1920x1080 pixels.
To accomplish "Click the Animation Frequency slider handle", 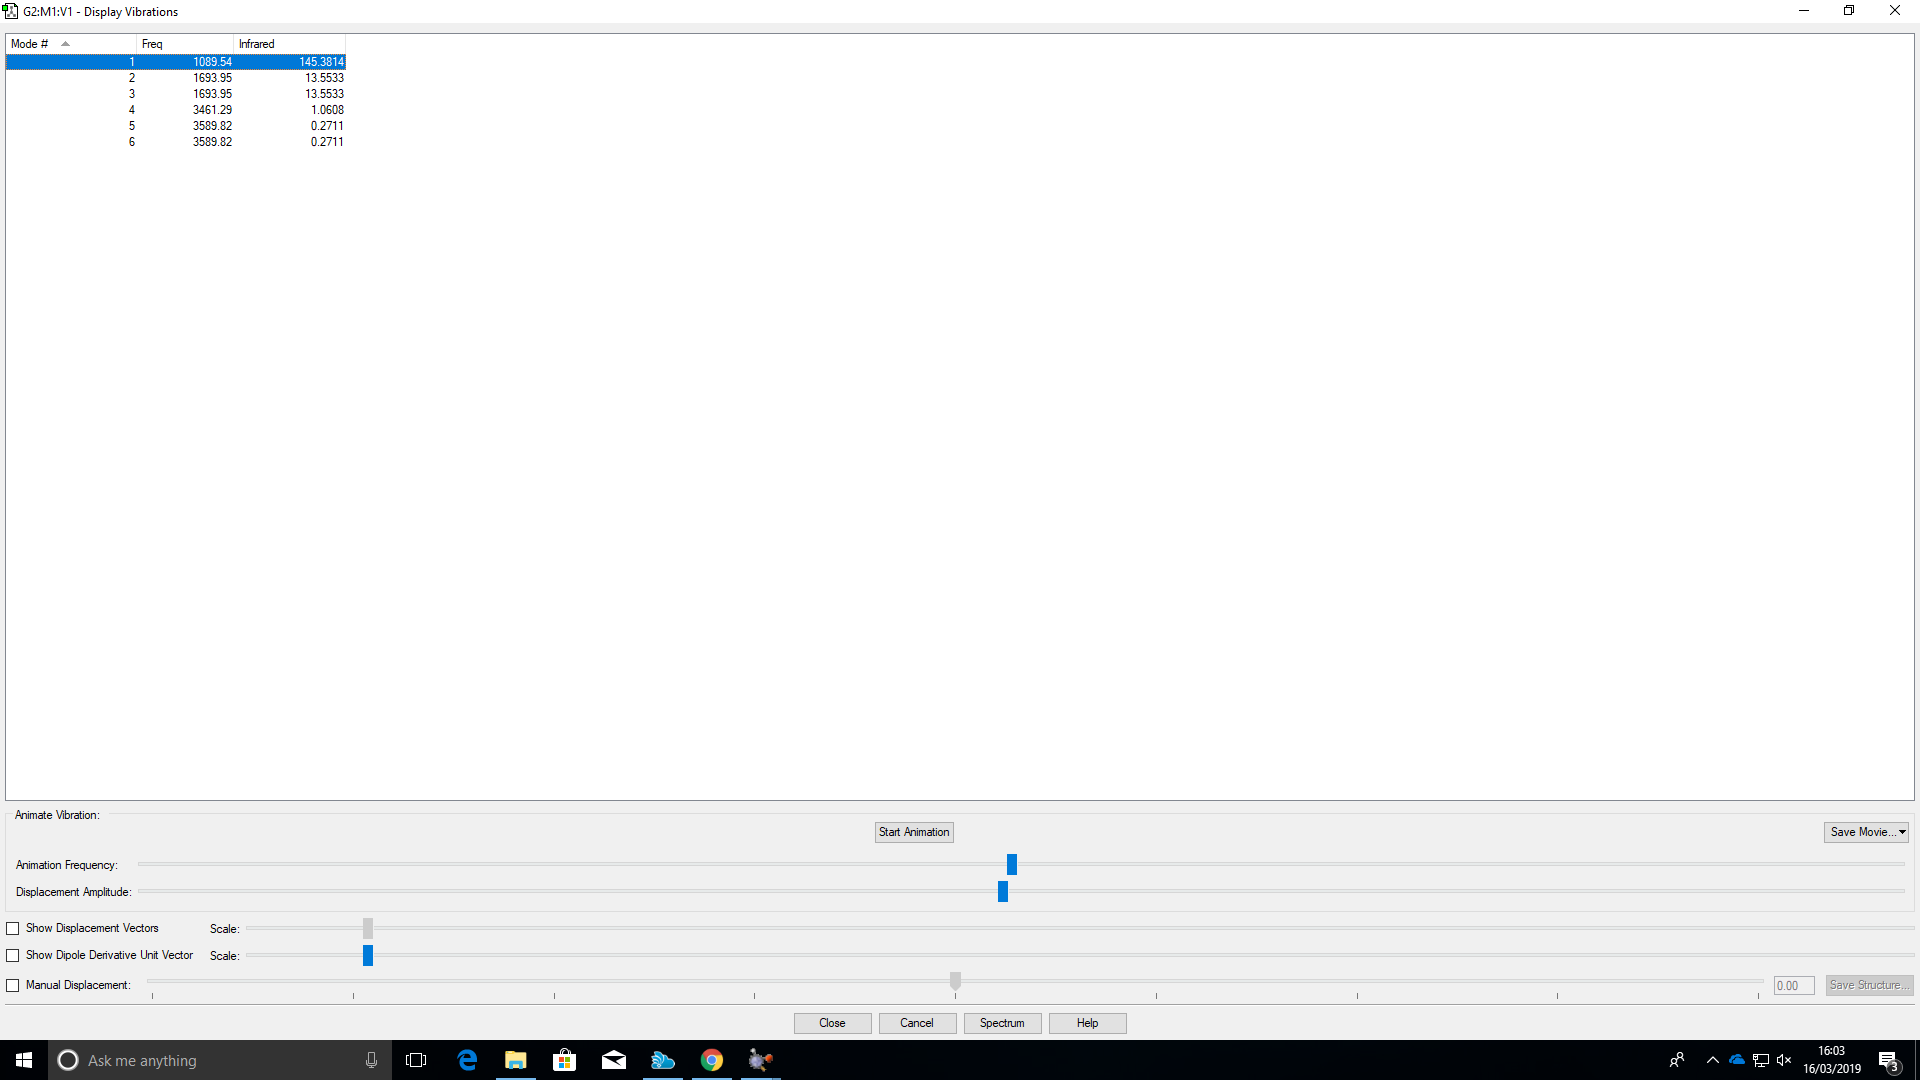I will [1012, 864].
